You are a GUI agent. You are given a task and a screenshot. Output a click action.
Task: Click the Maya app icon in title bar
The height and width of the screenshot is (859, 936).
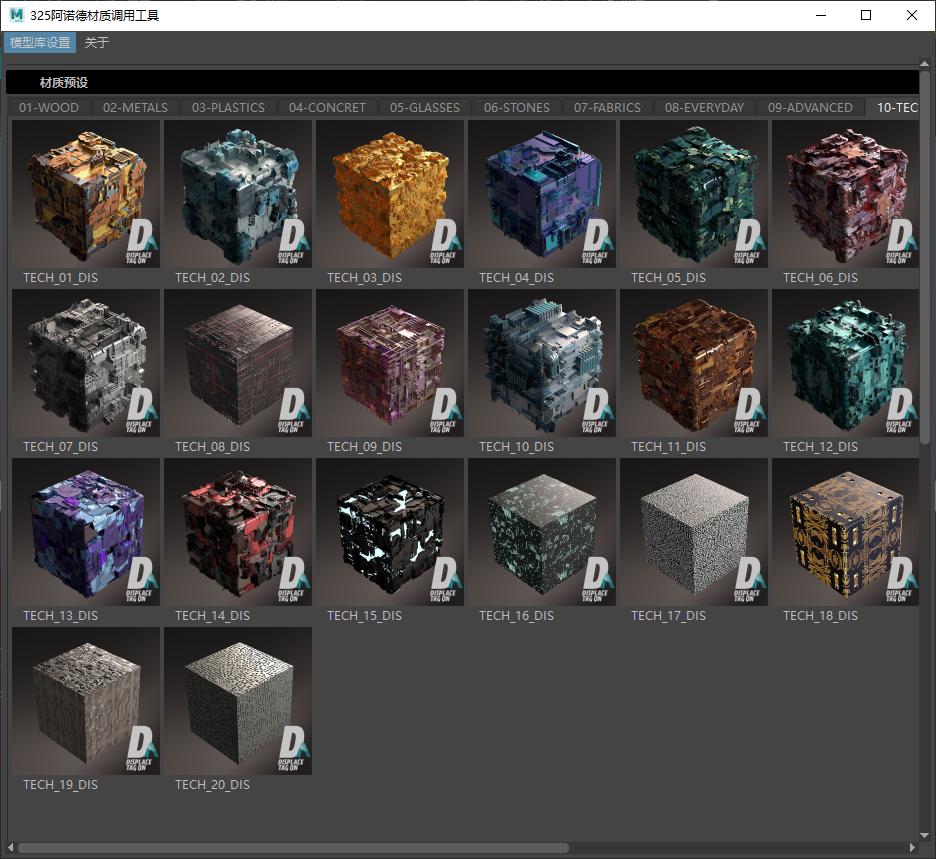[16, 15]
